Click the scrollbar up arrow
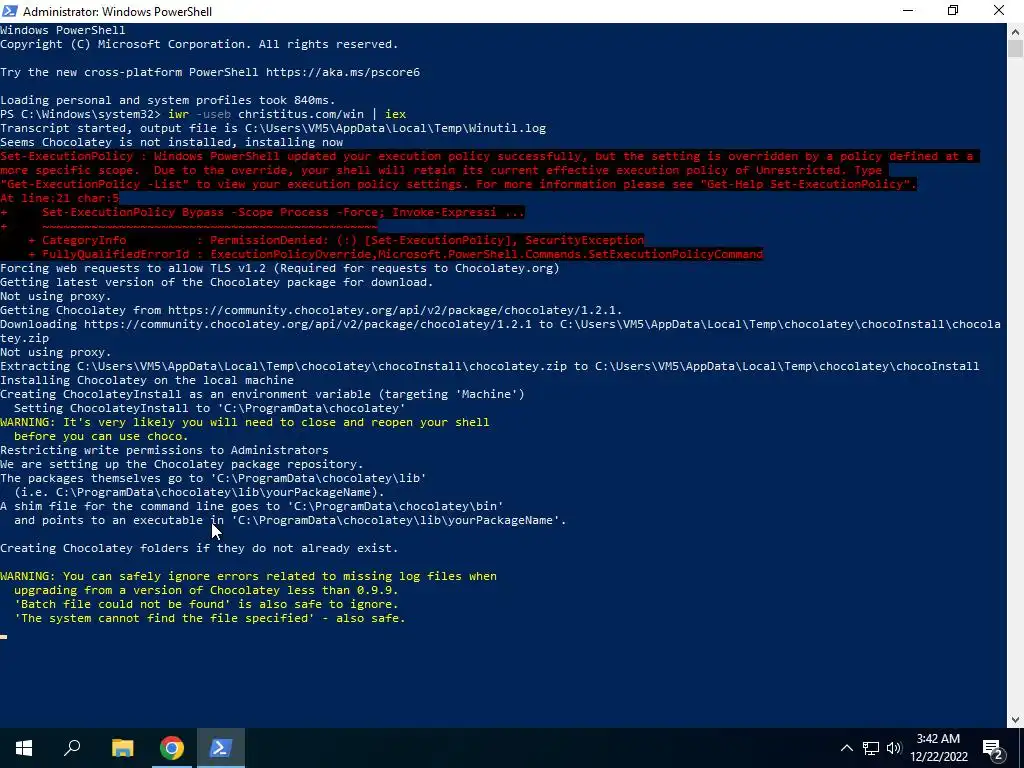 tap(1016, 31)
